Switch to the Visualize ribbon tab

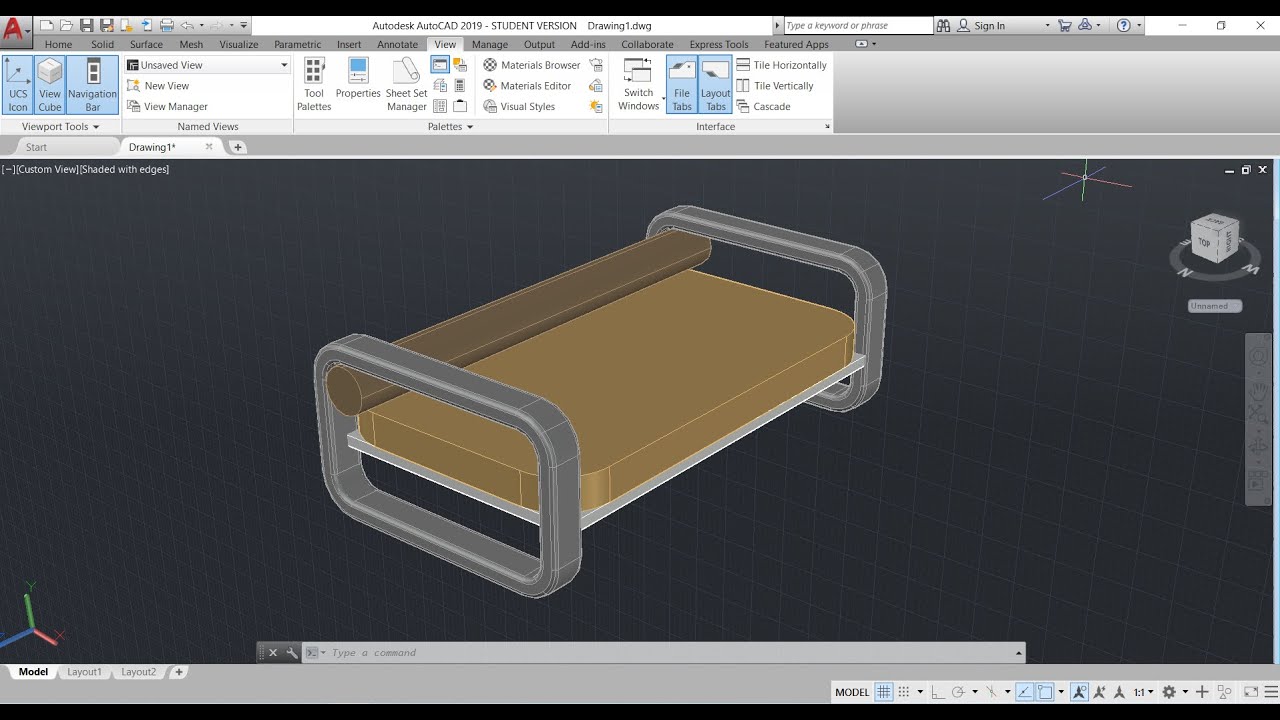(x=239, y=44)
